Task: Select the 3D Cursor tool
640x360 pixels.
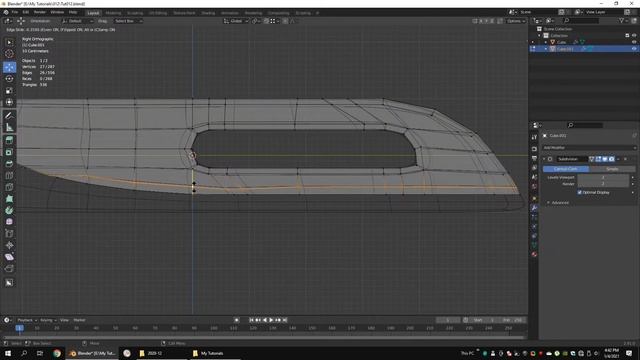Action: (x=9, y=54)
